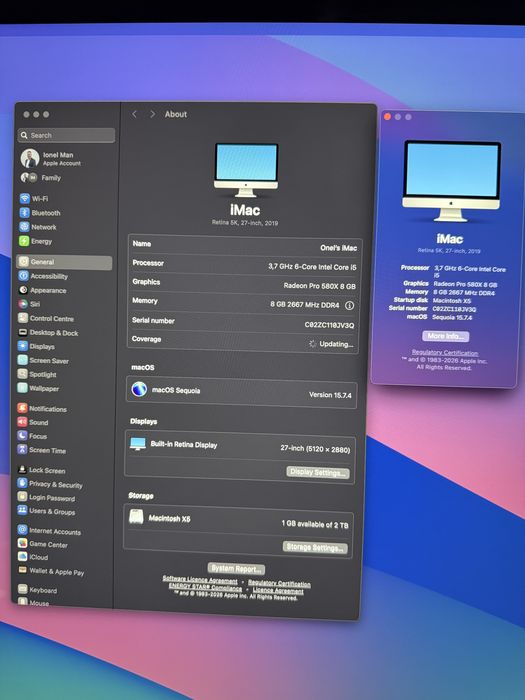
Task: Click the System Report button
Action: (x=236, y=569)
